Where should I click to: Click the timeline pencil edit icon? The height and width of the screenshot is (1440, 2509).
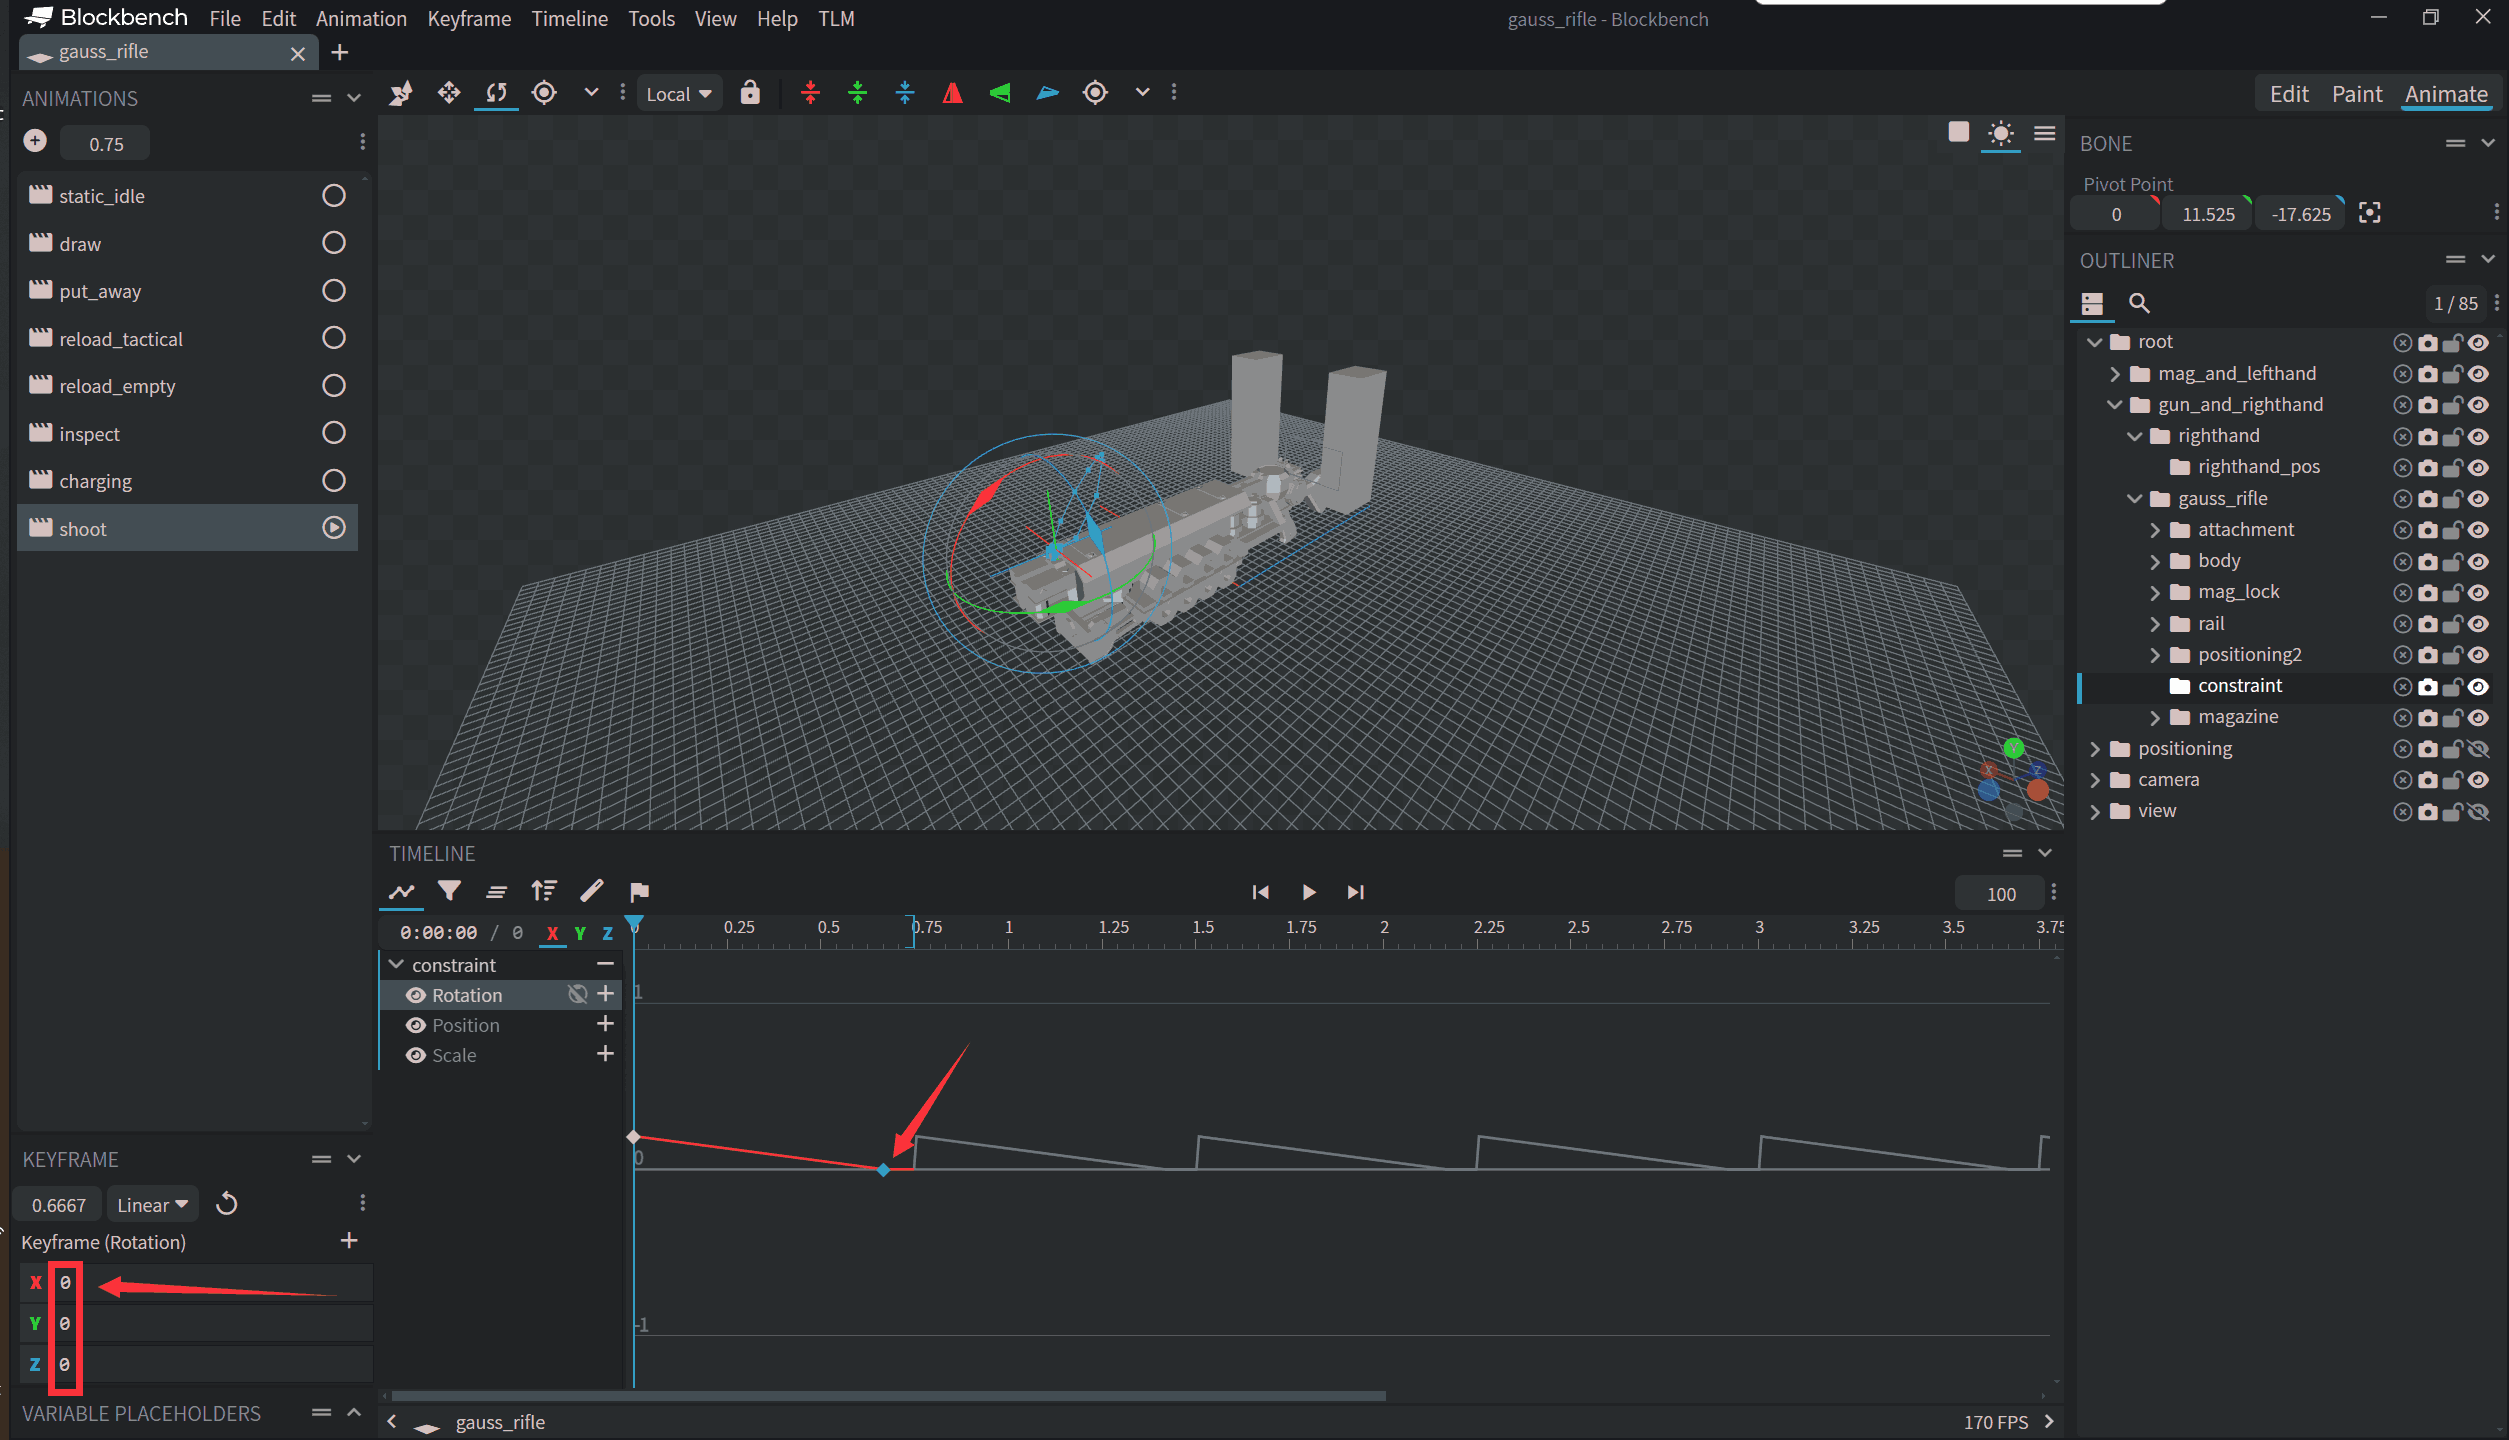pyautogui.click(x=592, y=890)
